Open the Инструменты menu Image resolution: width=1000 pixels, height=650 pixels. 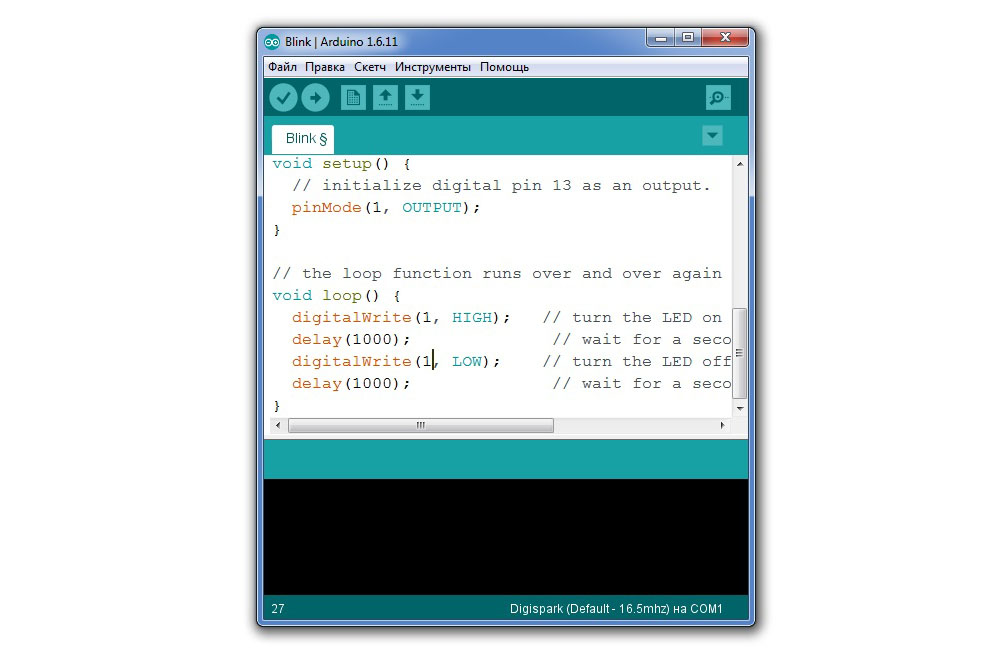(432, 67)
